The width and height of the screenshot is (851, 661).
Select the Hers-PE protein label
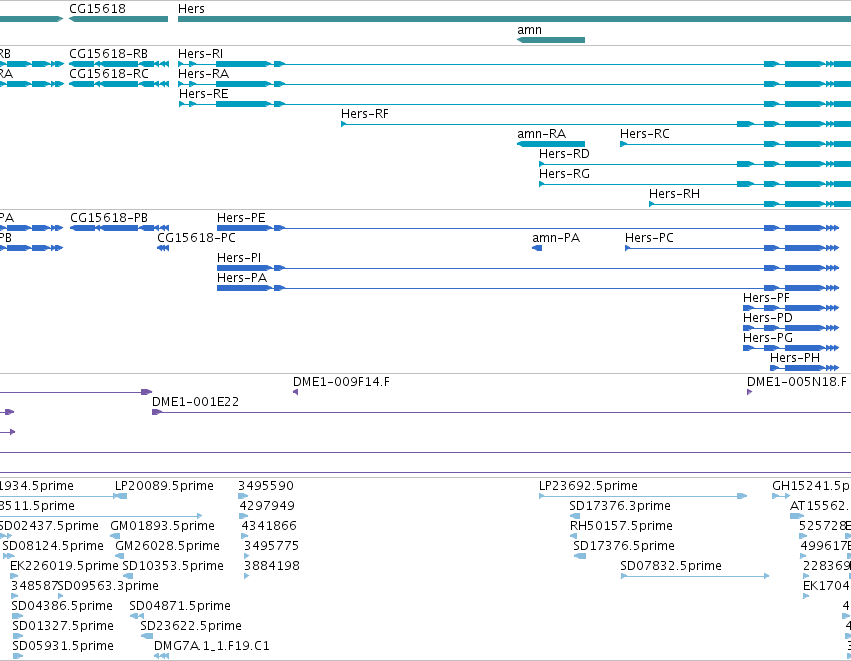click(x=241, y=218)
